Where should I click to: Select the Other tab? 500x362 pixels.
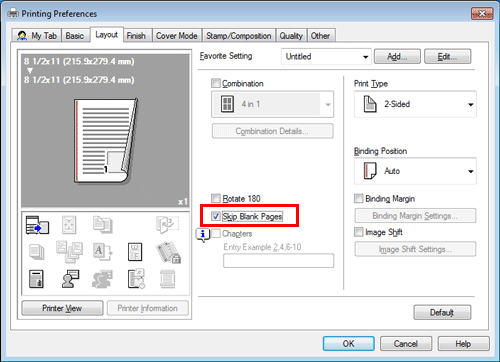coord(320,36)
